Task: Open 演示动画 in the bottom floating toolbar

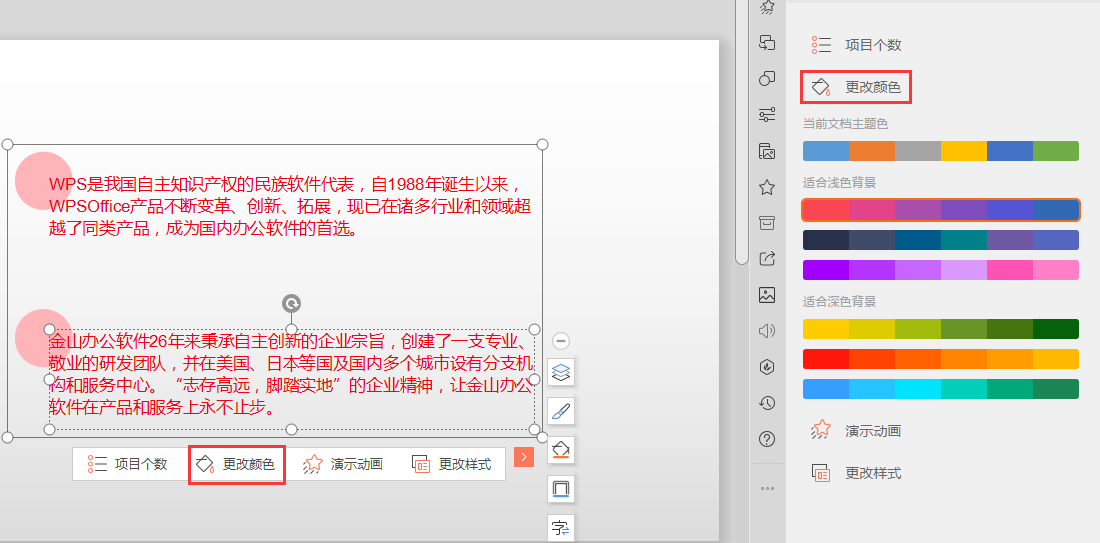Action: [344, 464]
